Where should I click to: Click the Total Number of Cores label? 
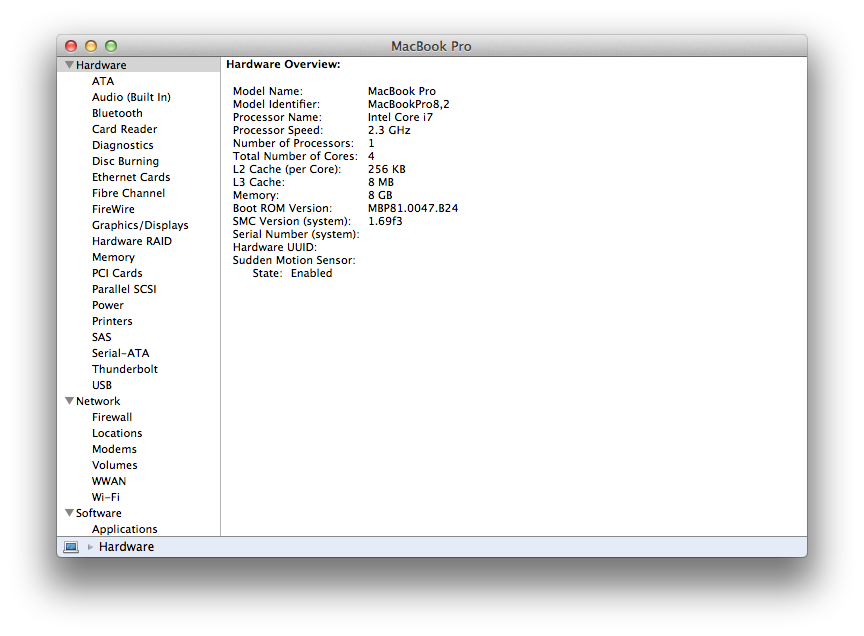coord(295,156)
